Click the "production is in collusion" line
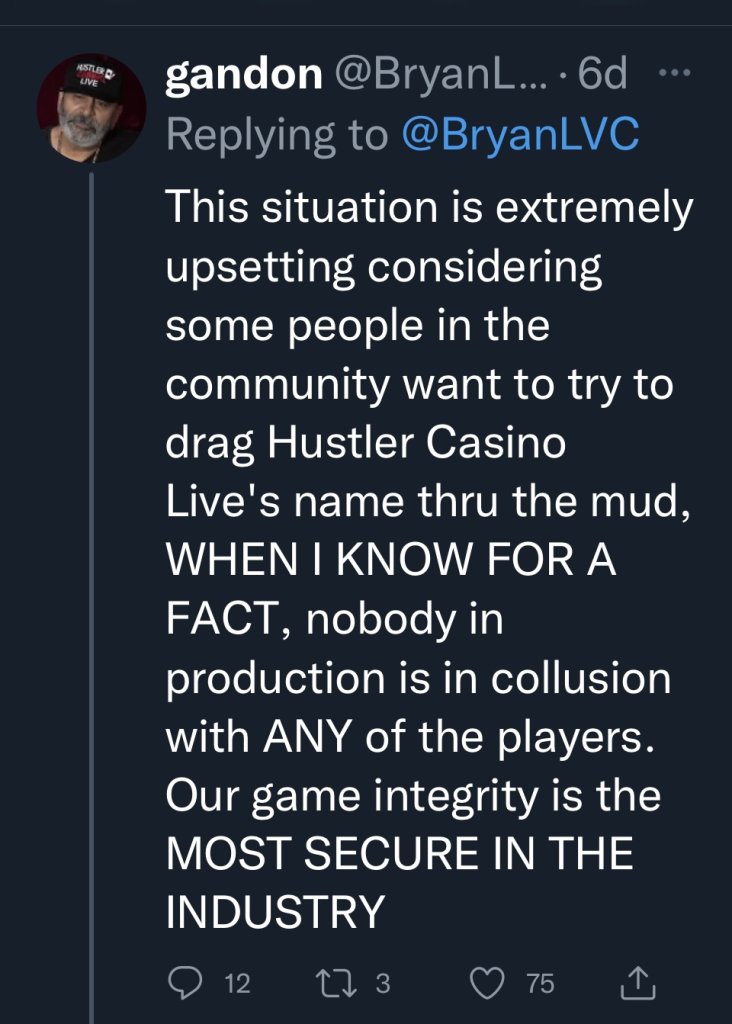Viewport: 732px width, 1024px height. tap(417, 678)
